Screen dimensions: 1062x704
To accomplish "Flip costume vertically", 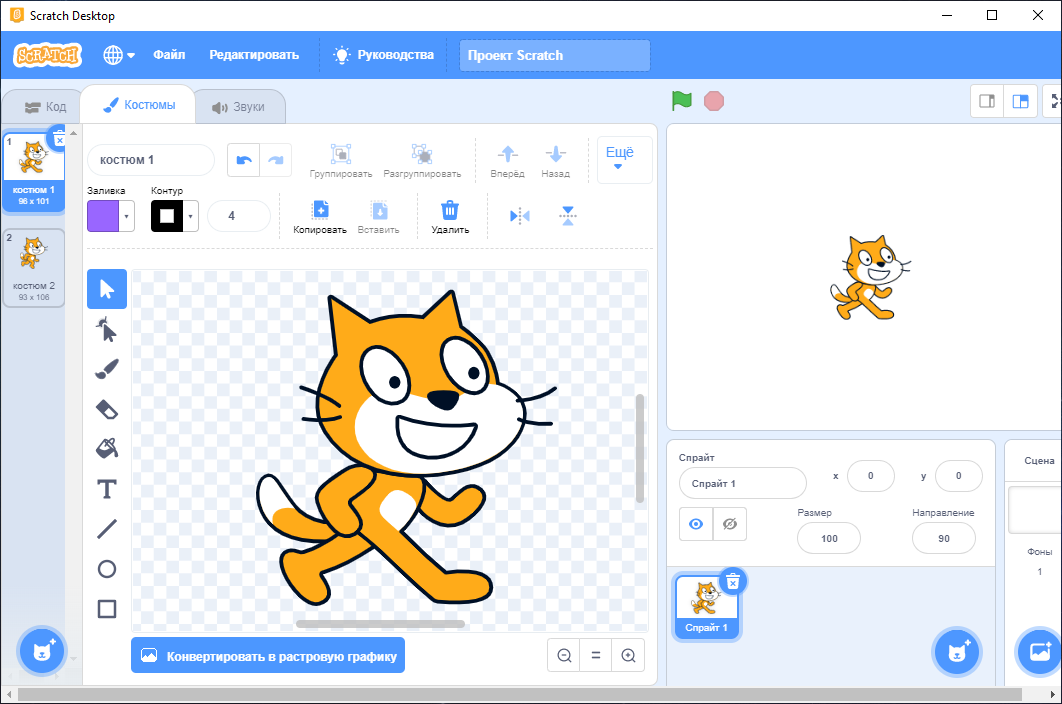I will tap(568, 216).
